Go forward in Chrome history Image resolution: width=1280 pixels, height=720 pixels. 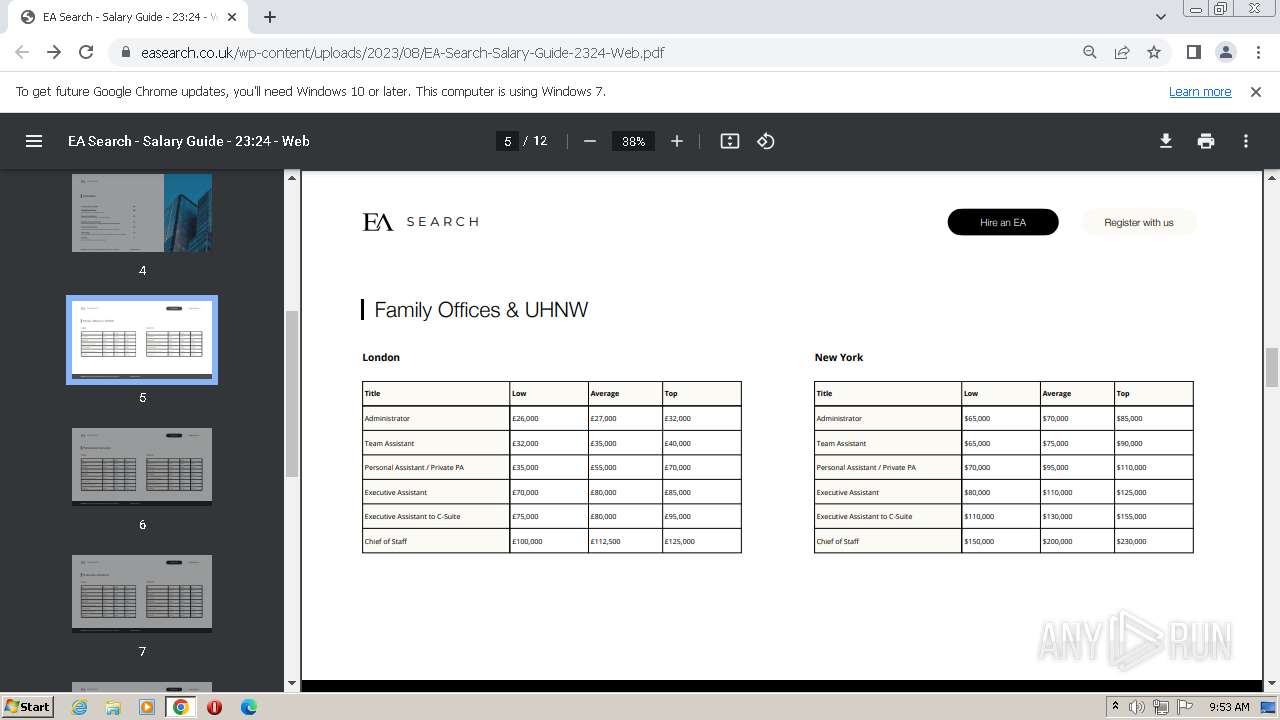point(54,52)
